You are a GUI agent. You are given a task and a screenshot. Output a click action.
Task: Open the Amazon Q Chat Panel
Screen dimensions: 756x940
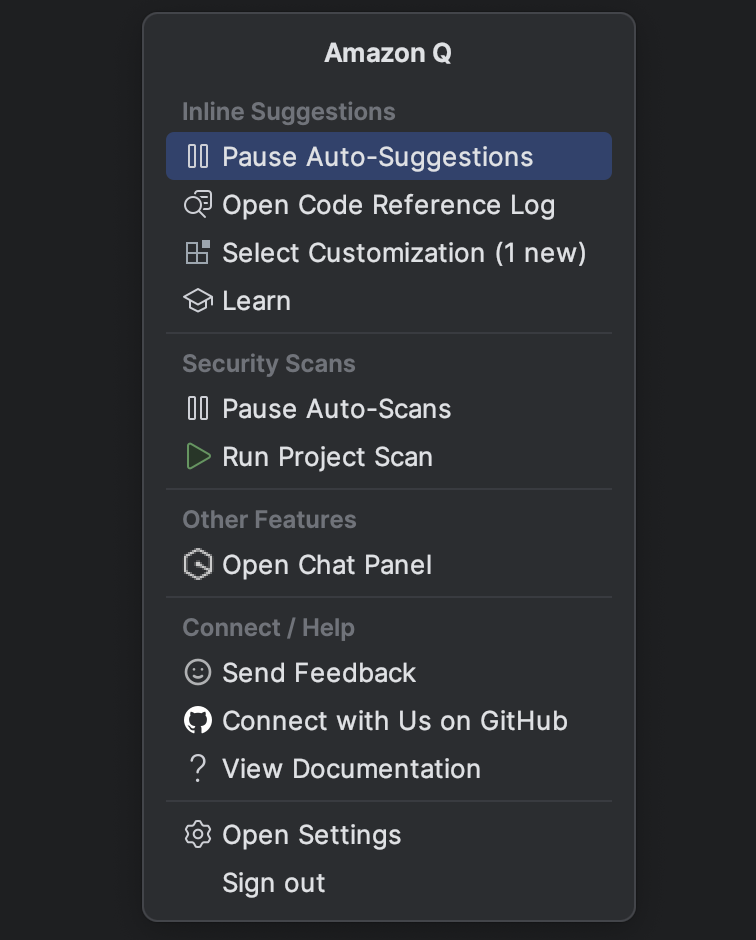pos(327,564)
